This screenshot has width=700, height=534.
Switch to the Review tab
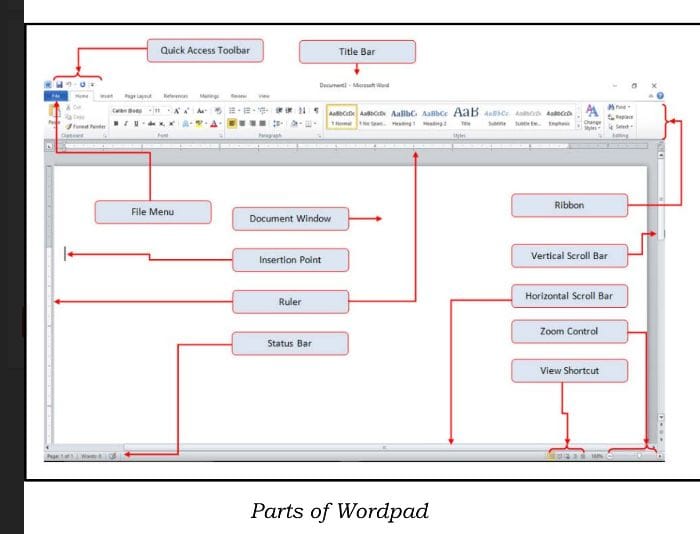(x=238, y=96)
